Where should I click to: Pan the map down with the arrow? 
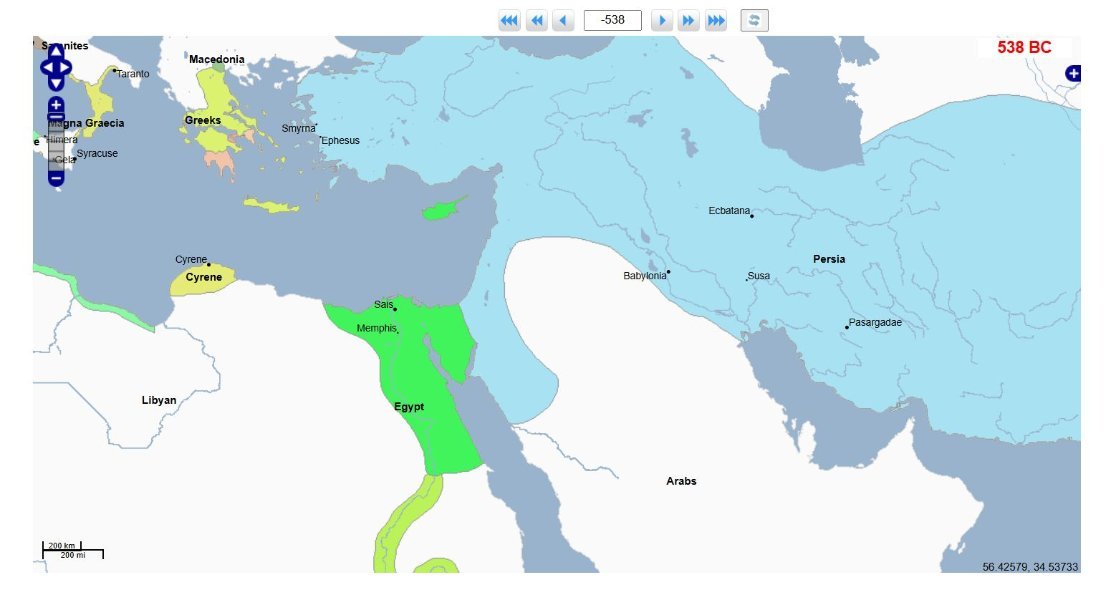point(56,84)
